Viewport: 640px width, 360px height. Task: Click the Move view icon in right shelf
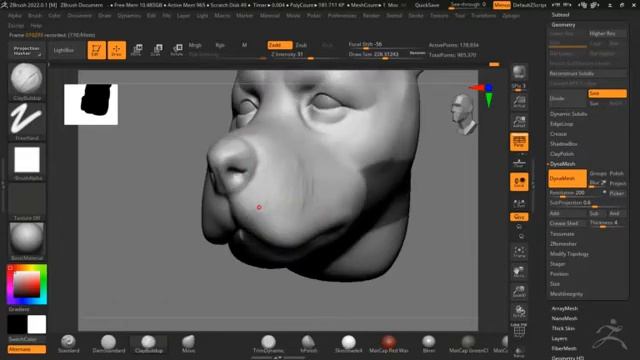pos(519,271)
